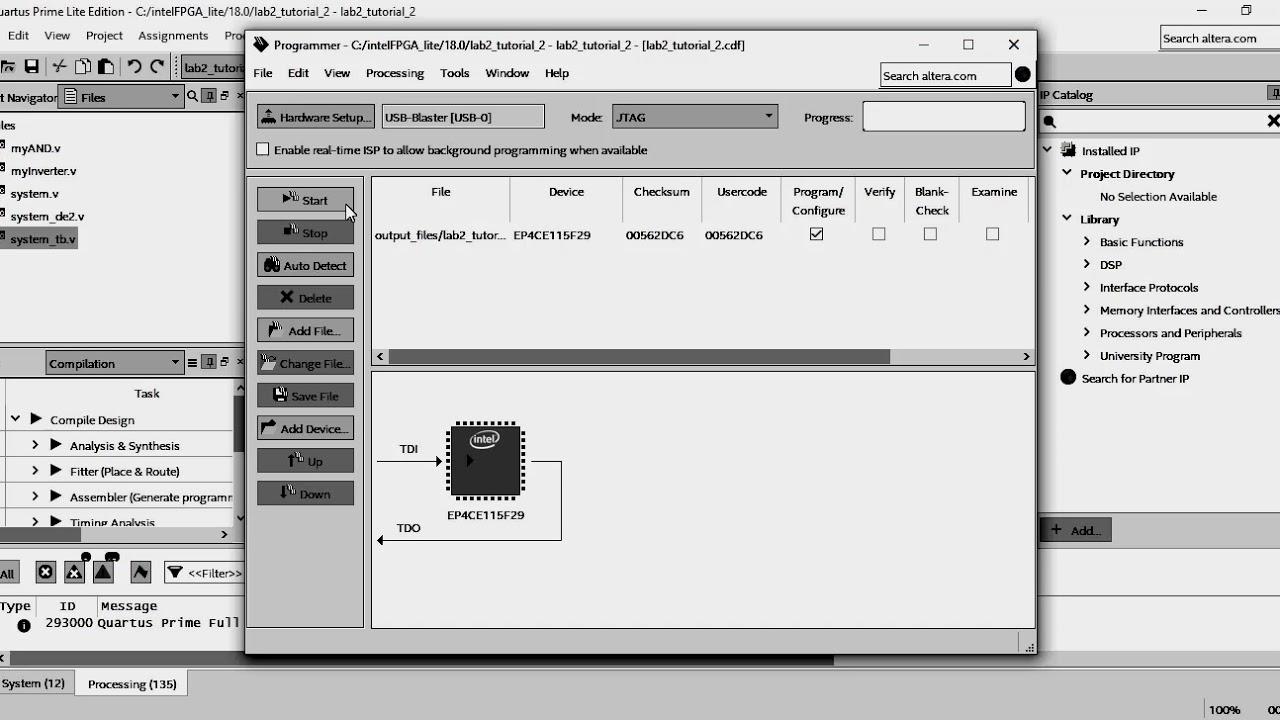Screen dimensions: 1280x720
Task: Click the critical warning filter icon
Action: click(x=74, y=572)
